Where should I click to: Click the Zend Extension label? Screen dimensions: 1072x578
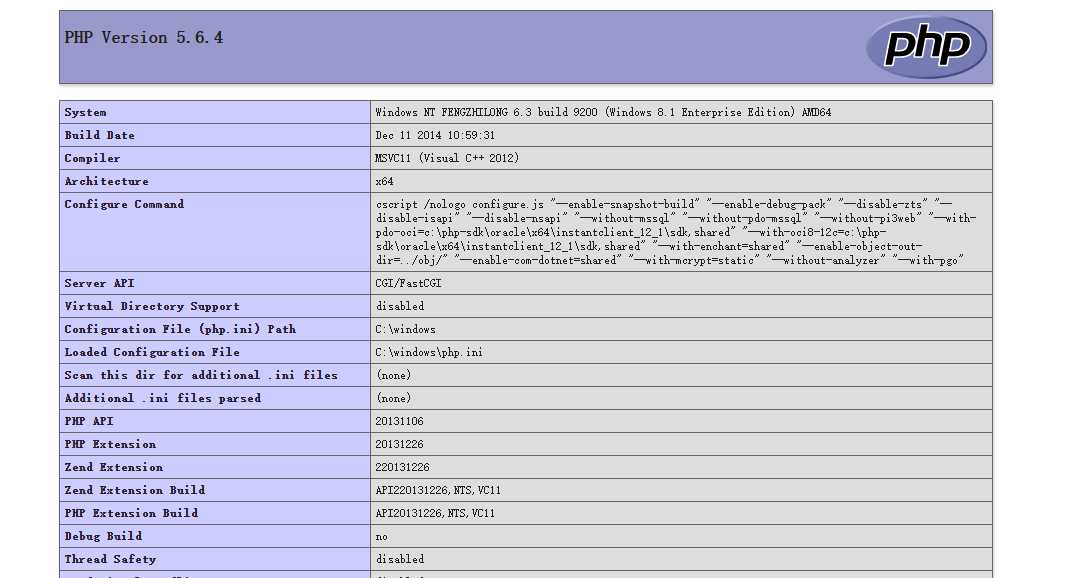(x=113, y=467)
